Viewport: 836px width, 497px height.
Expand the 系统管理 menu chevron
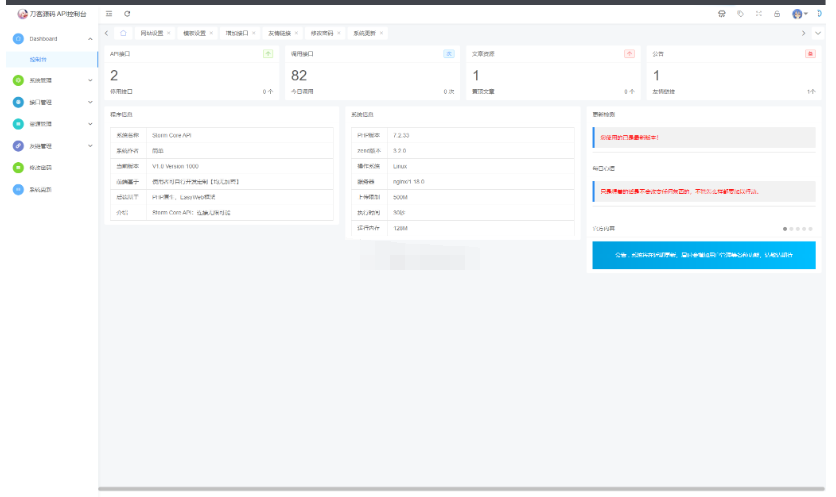[90, 81]
